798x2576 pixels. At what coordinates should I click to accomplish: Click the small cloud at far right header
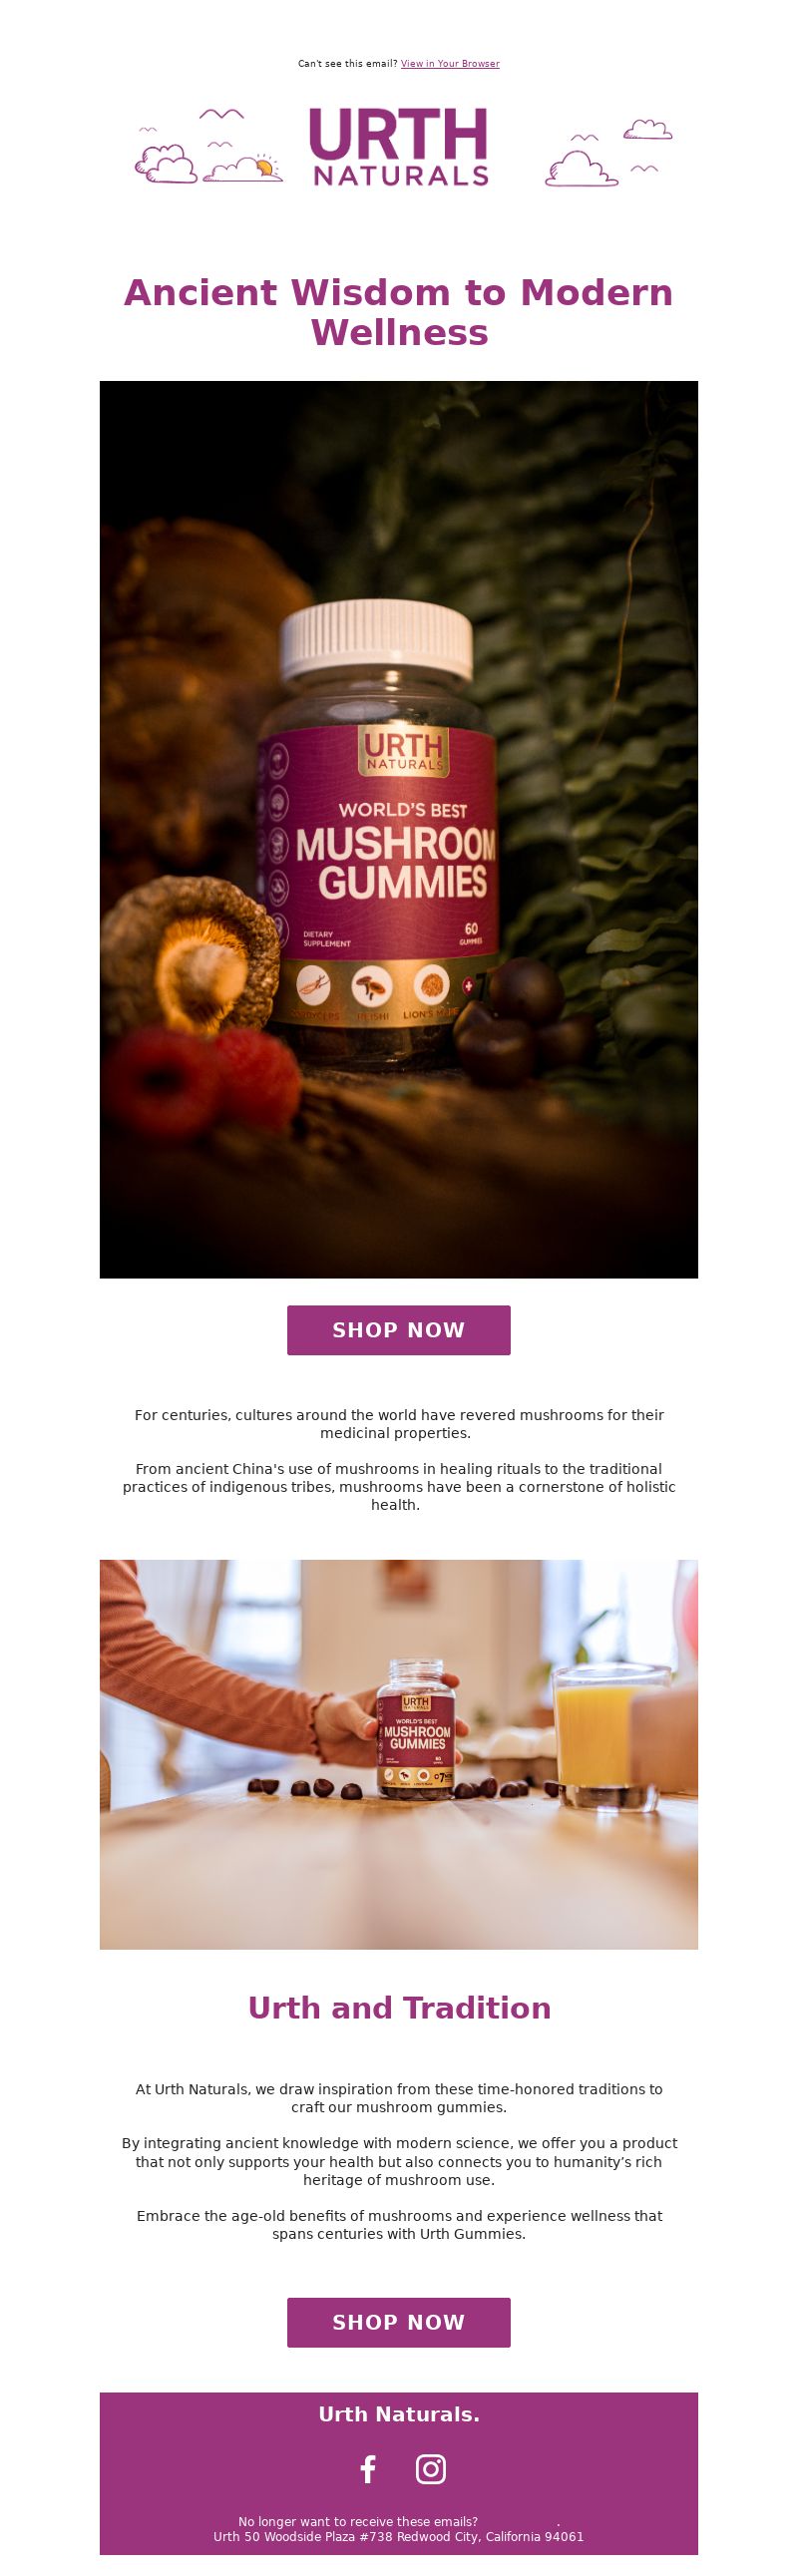point(648,129)
